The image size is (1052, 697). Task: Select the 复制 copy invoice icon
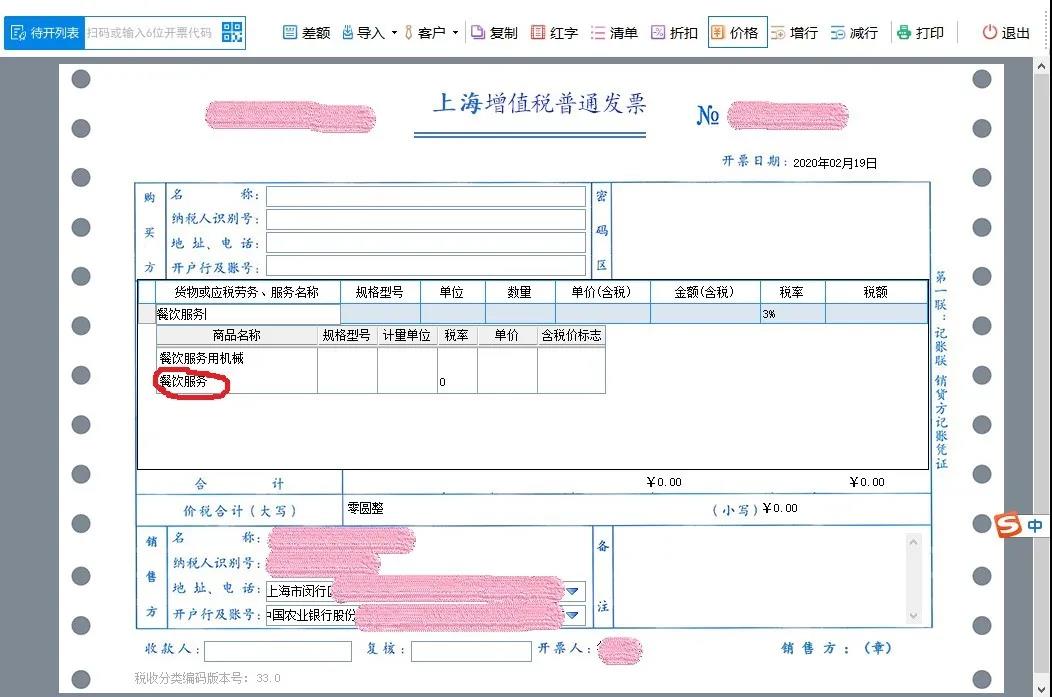click(493, 32)
